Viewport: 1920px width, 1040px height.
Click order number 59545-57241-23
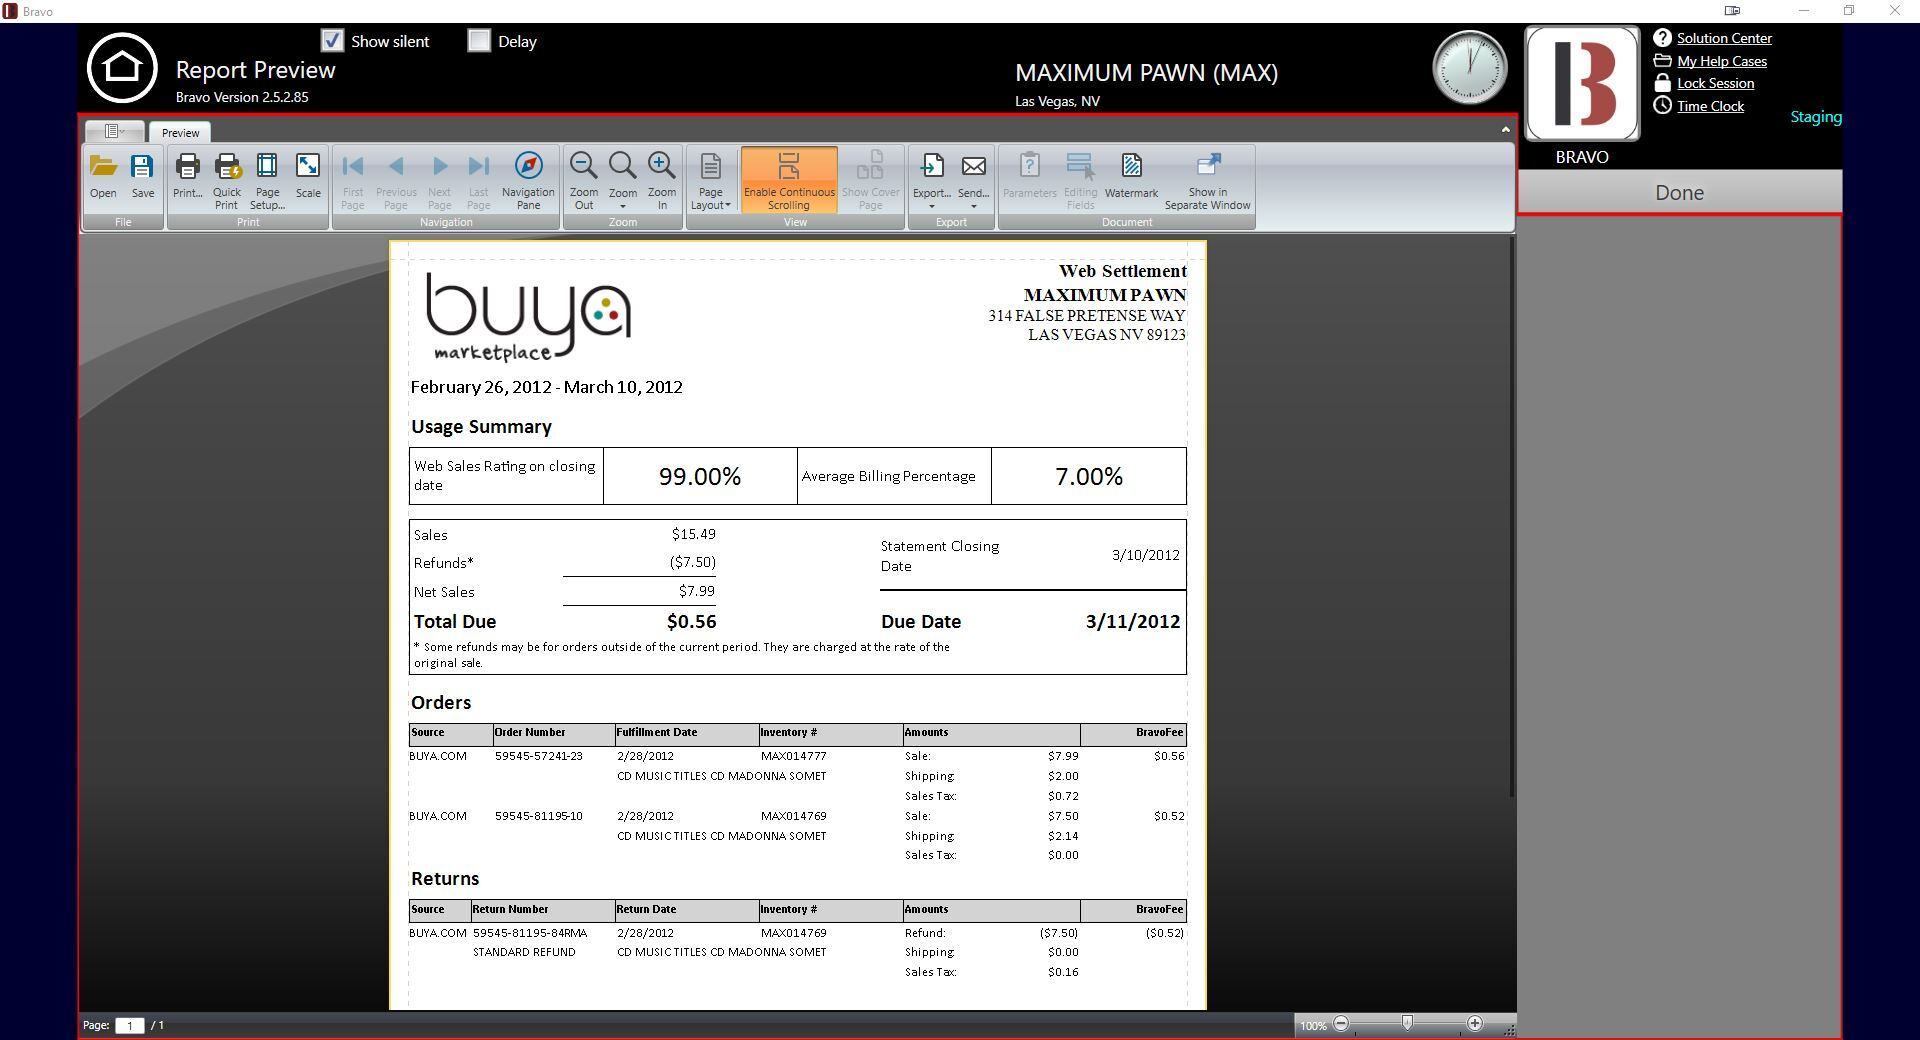click(x=538, y=756)
